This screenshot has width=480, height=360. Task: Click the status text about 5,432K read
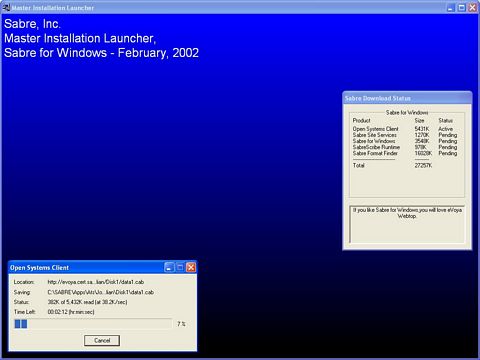tap(87, 302)
